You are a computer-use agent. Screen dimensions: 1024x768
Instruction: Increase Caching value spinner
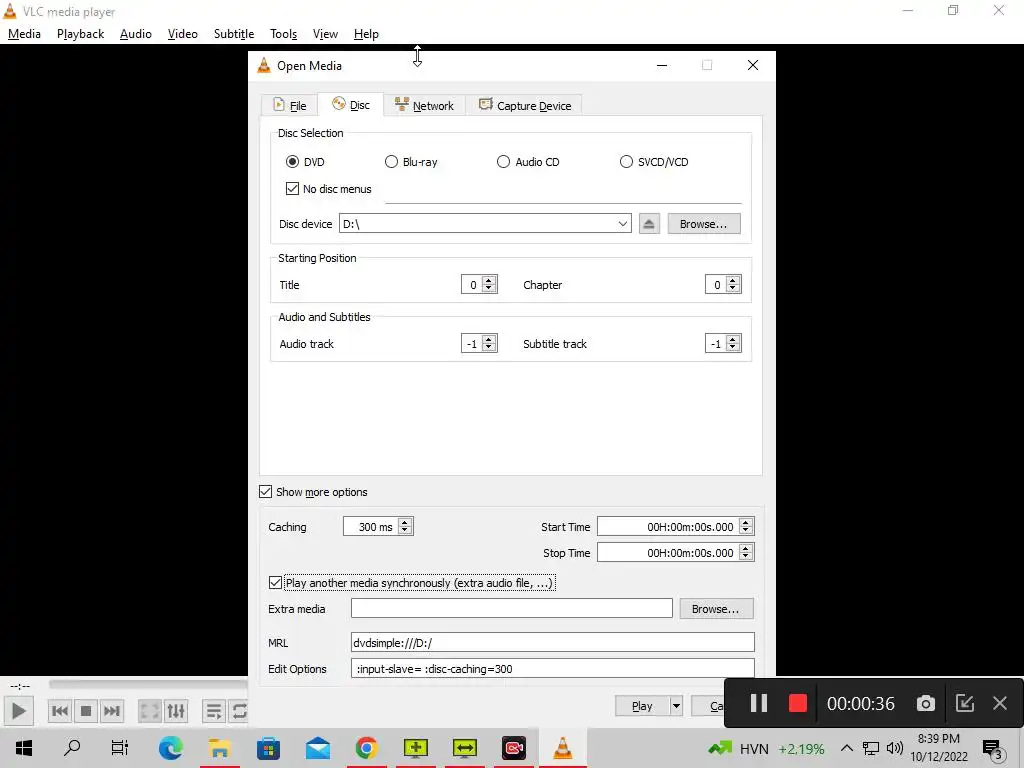tap(405, 522)
